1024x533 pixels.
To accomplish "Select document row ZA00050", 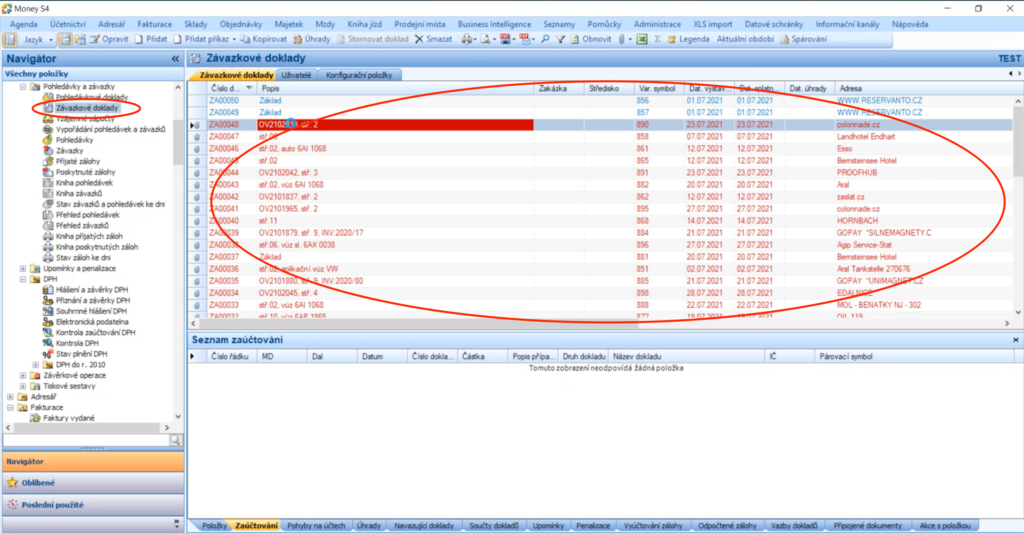I will (x=601, y=101).
